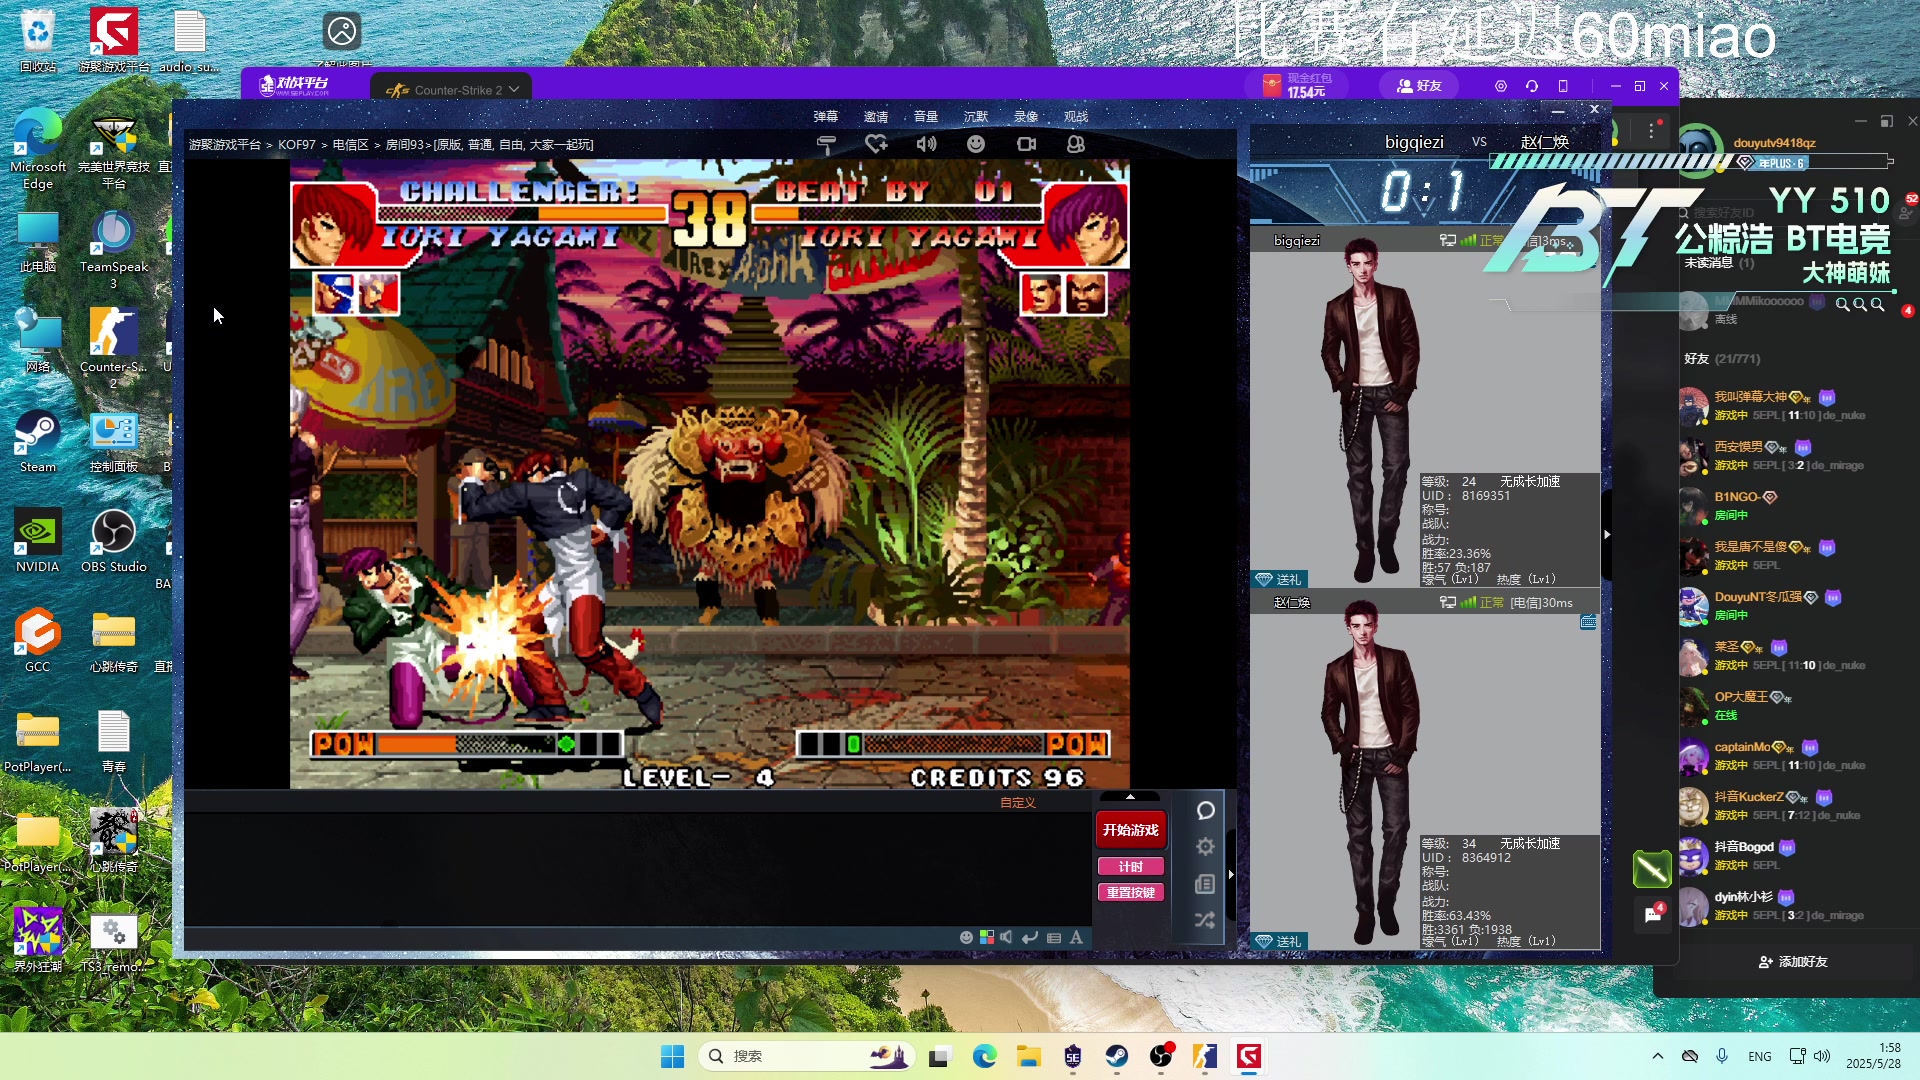Click the taskbar 搜索 search box

(x=808, y=1056)
